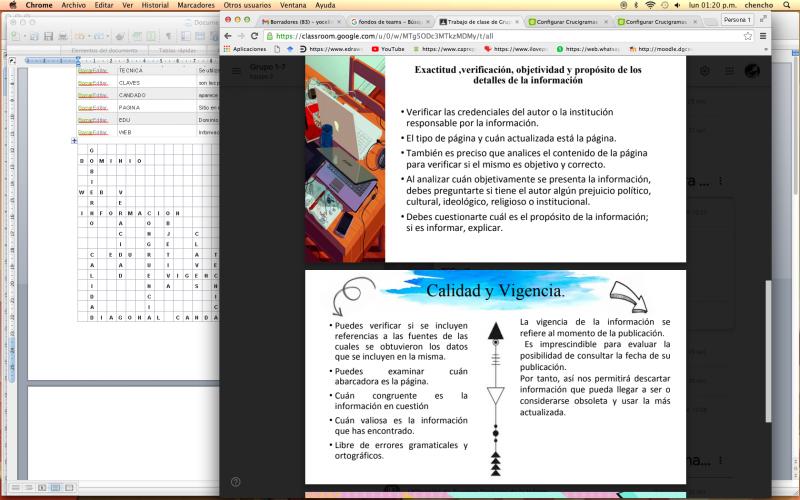This screenshot has height=500, width=800.
Task: Open the YouTube bookmark
Action: click(388, 49)
